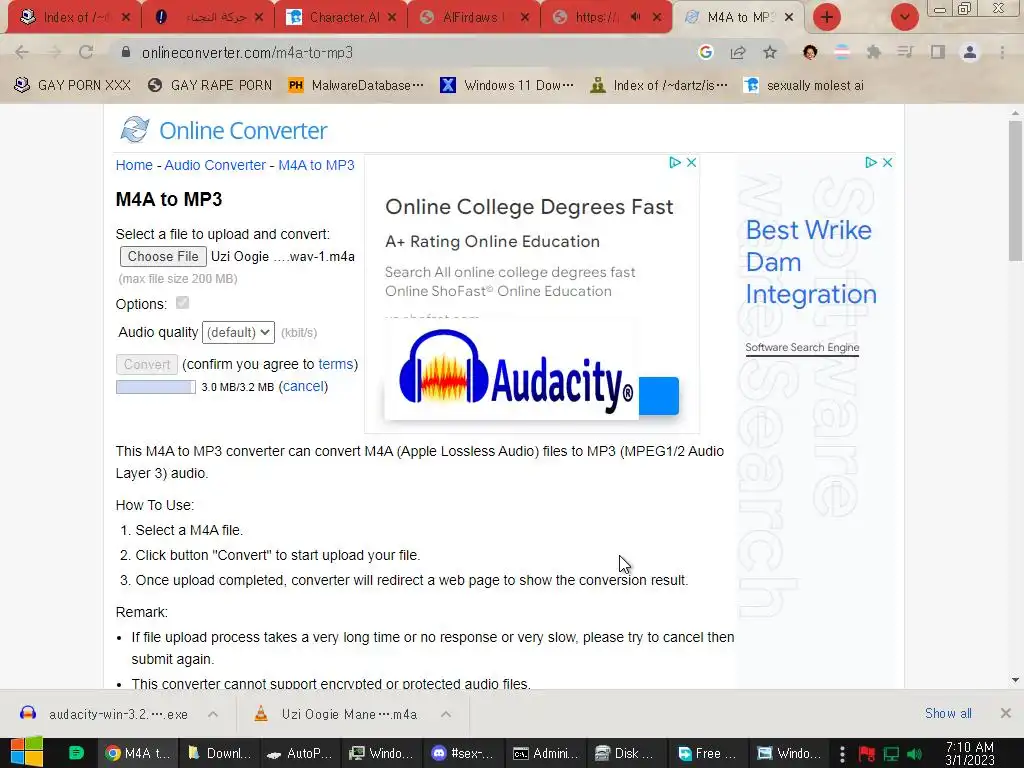Close the Character.AI tab
The width and height of the screenshot is (1024, 768).
[392, 17]
